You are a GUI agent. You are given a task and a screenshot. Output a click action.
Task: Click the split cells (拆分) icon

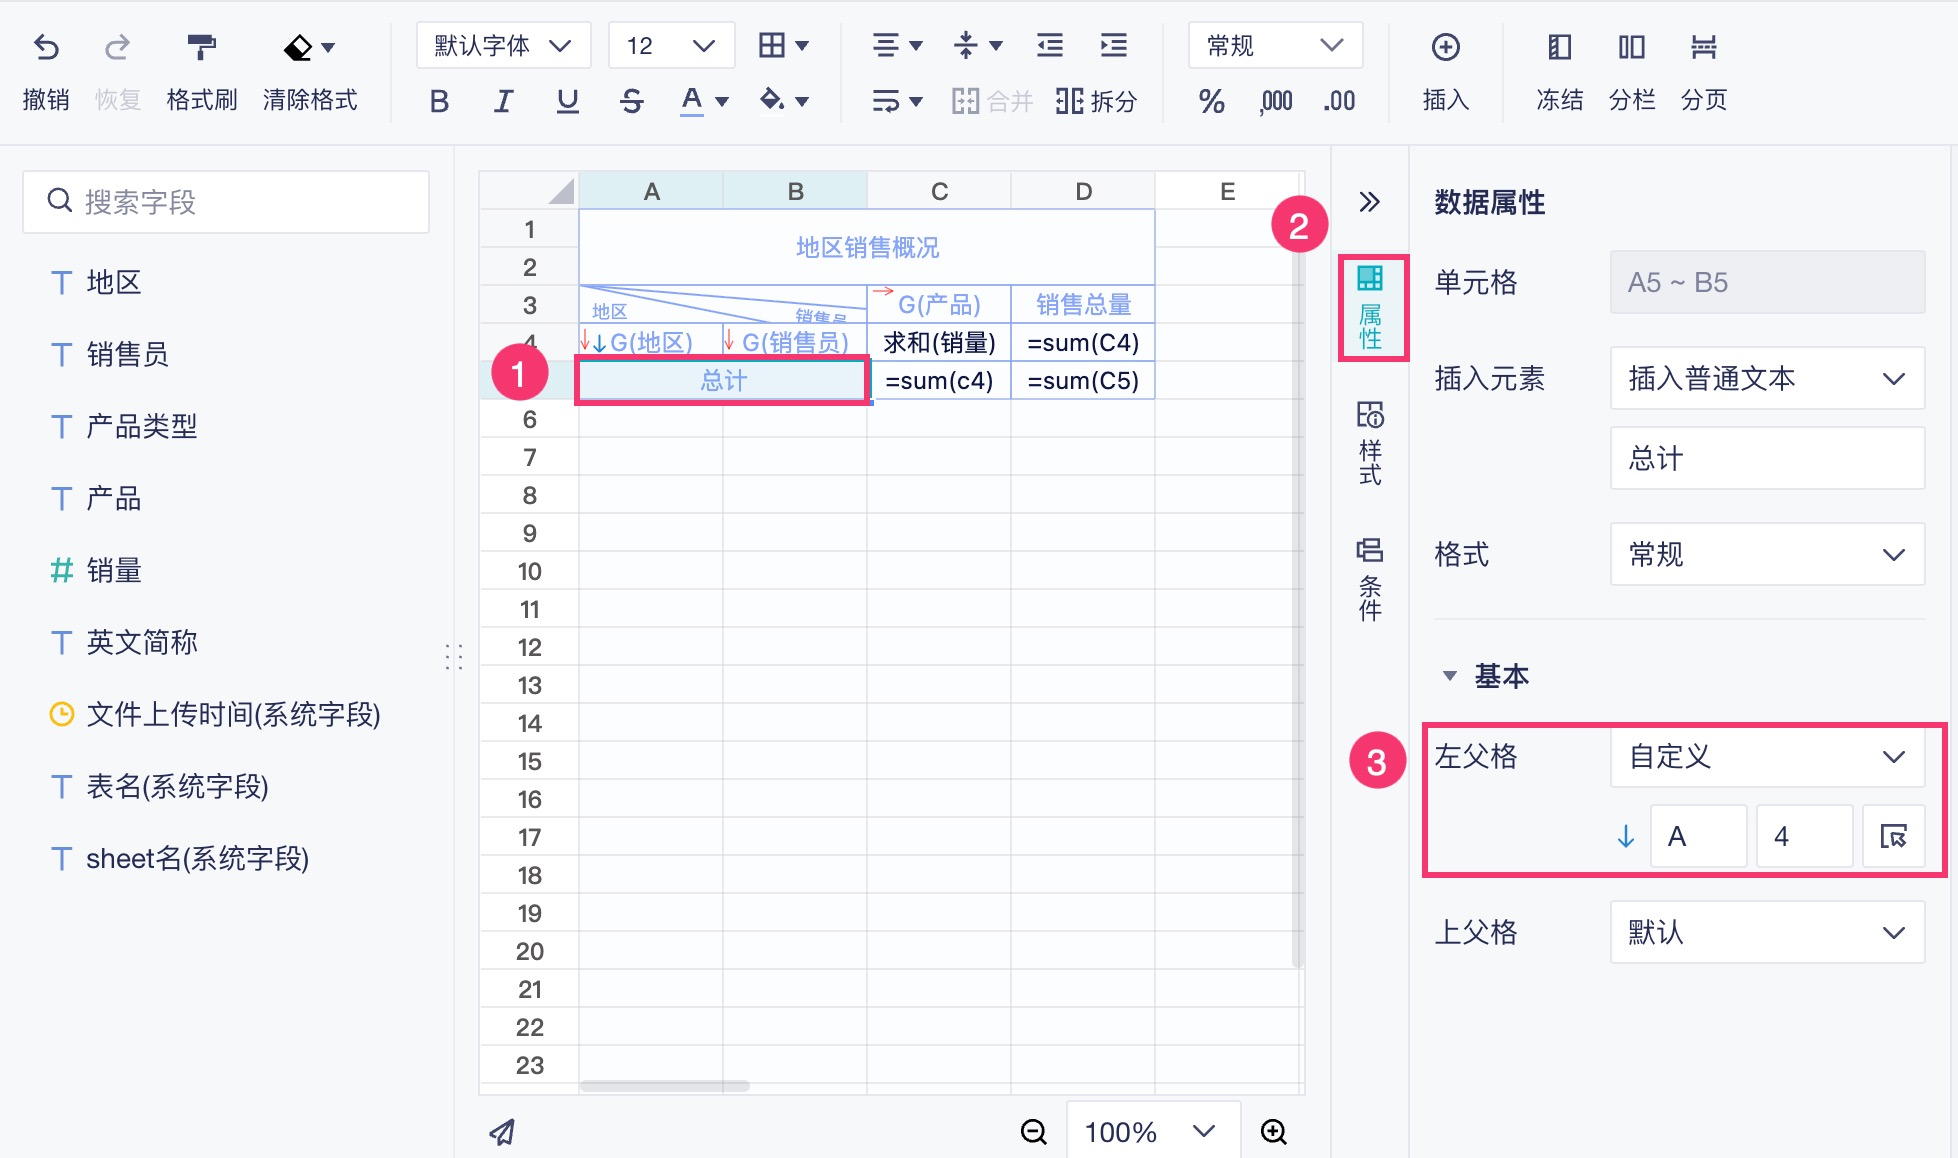coord(1069,101)
